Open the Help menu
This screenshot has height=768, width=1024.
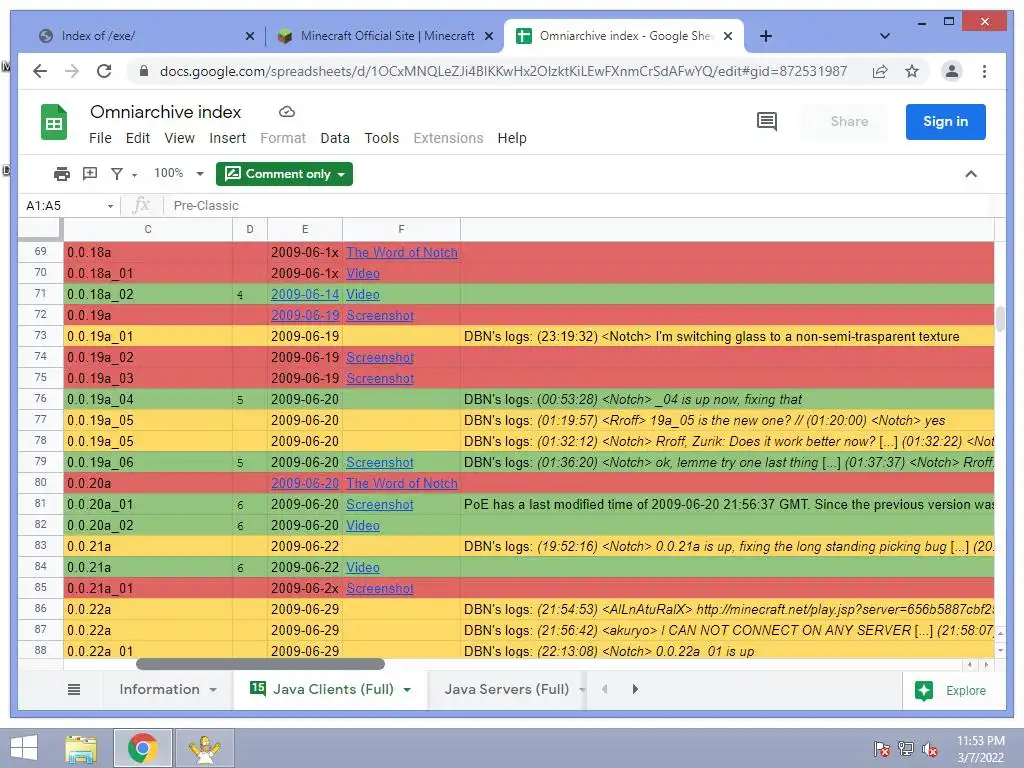[512, 138]
